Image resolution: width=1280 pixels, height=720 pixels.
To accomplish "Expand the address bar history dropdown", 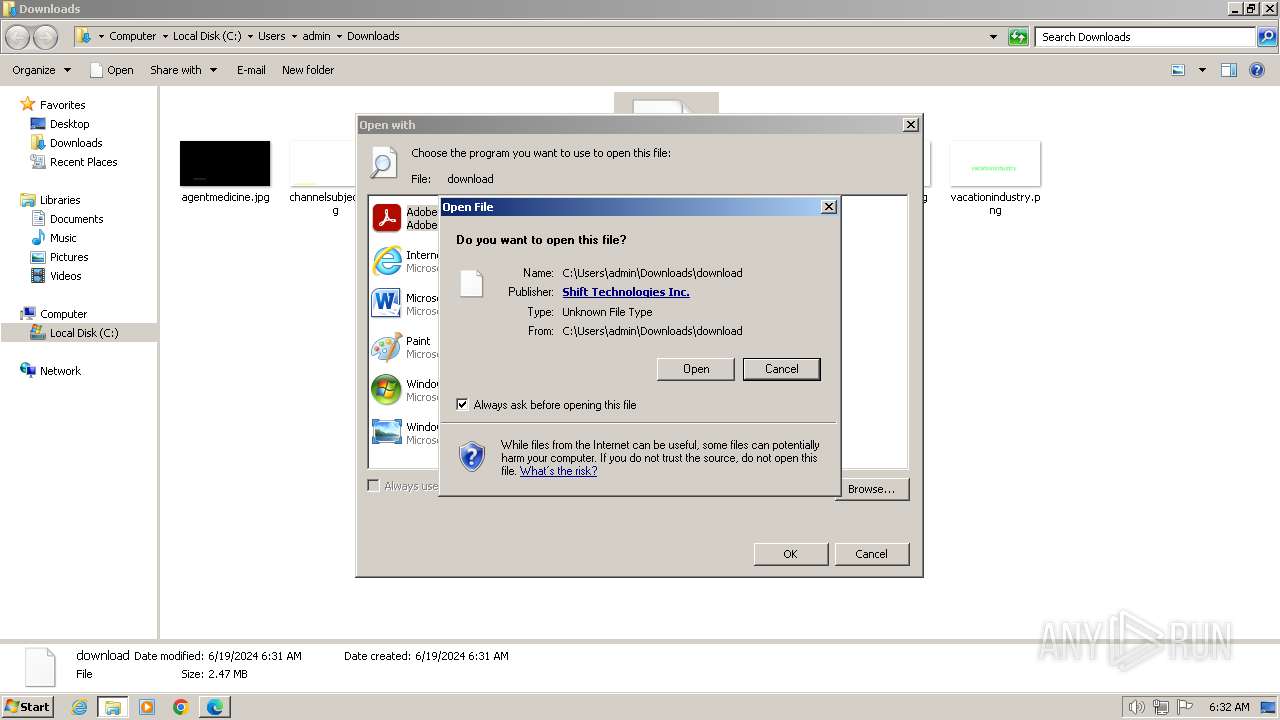I will coord(993,37).
